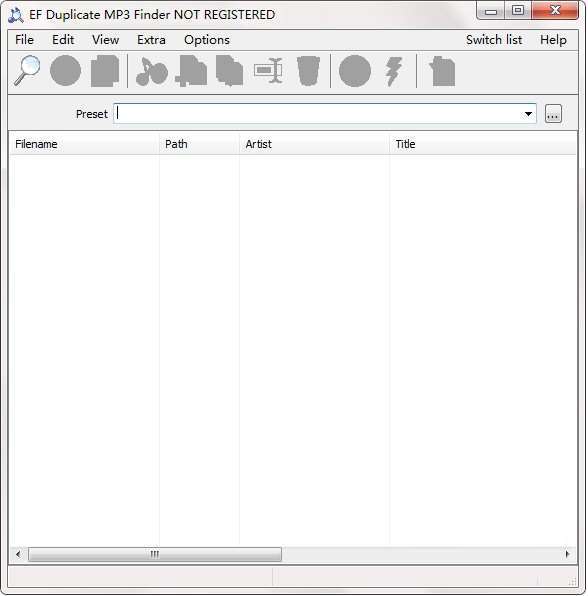Click the rename text-cursor toolbar icon
The image size is (588, 596).
(x=269, y=71)
